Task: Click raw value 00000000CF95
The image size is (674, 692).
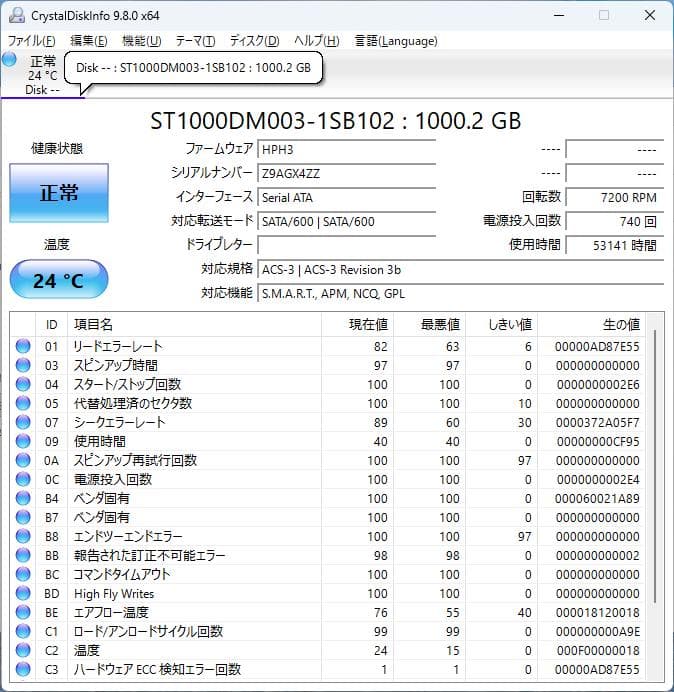Action: (x=598, y=441)
